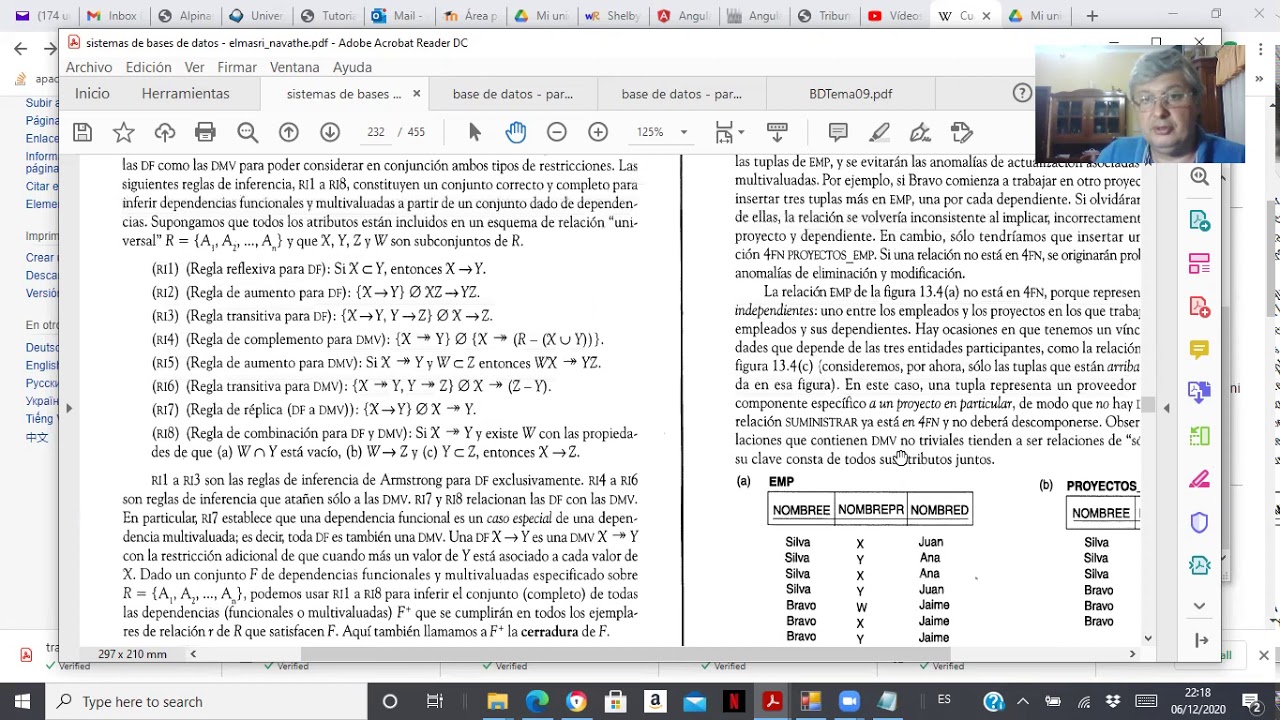Go to the previous page with the up arrow
Screen dimensions: 1280x720
click(288, 132)
